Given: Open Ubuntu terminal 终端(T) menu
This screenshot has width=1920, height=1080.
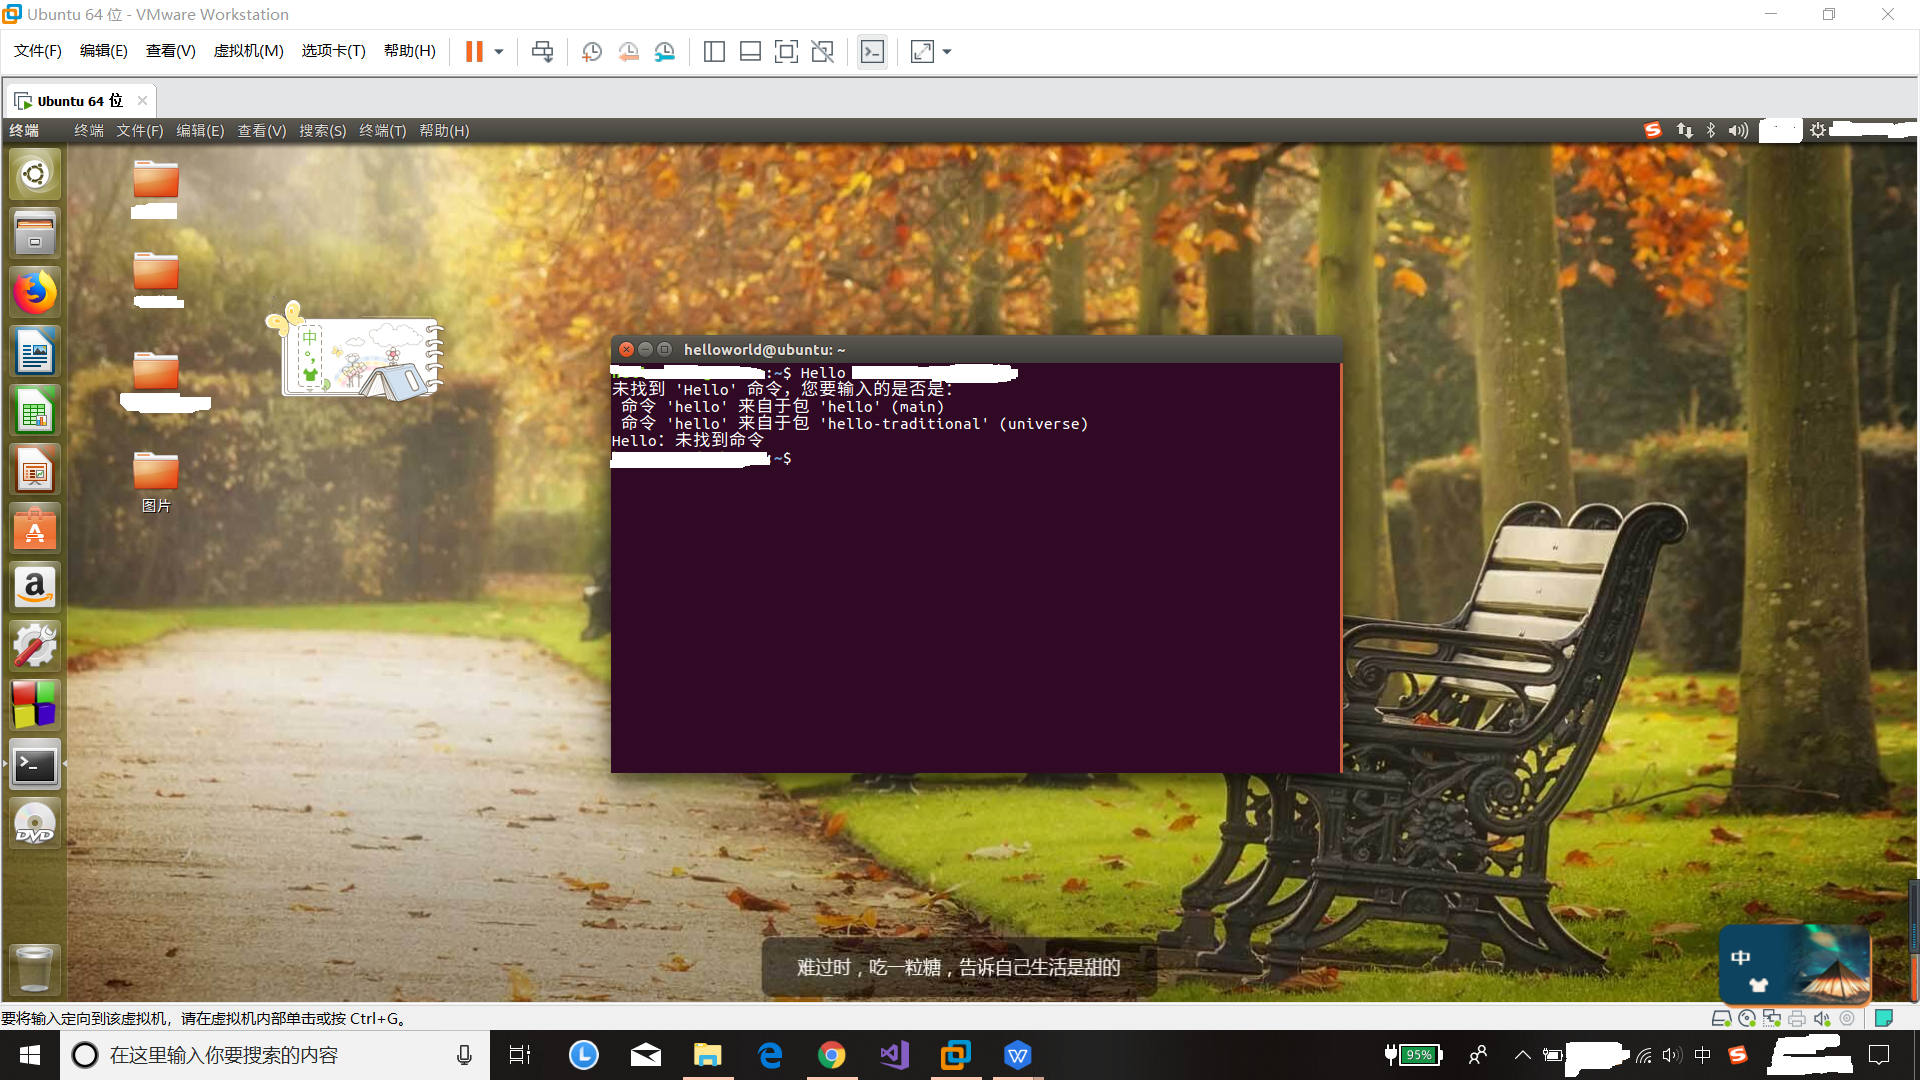Looking at the screenshot, I should 383,131.
